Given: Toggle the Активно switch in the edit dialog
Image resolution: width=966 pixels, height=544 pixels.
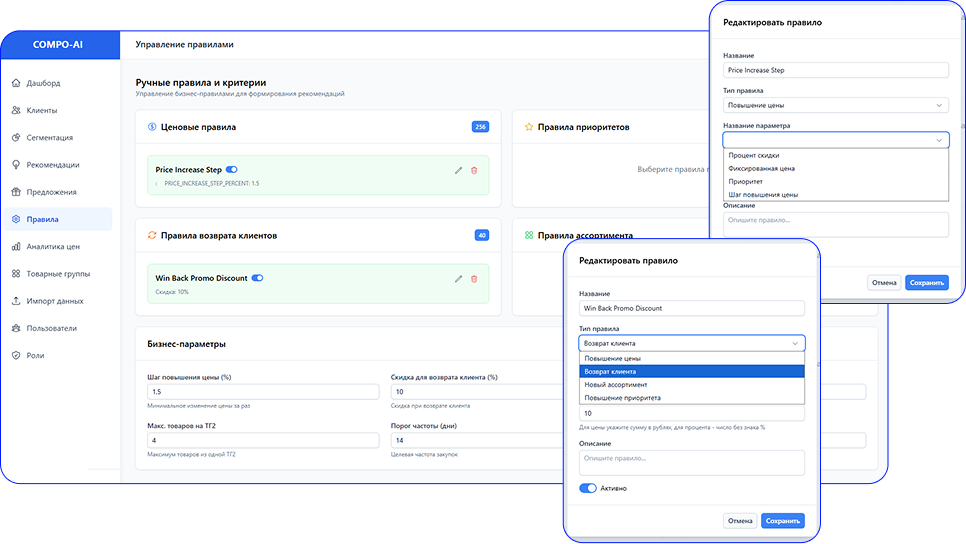Looking at the screenshot, I should point(588,488).
